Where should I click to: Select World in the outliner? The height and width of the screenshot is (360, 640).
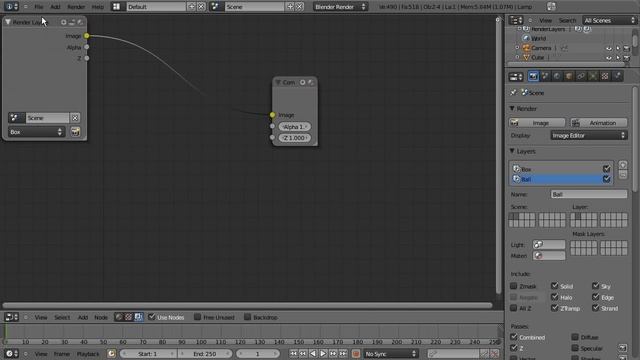(538, 38)
